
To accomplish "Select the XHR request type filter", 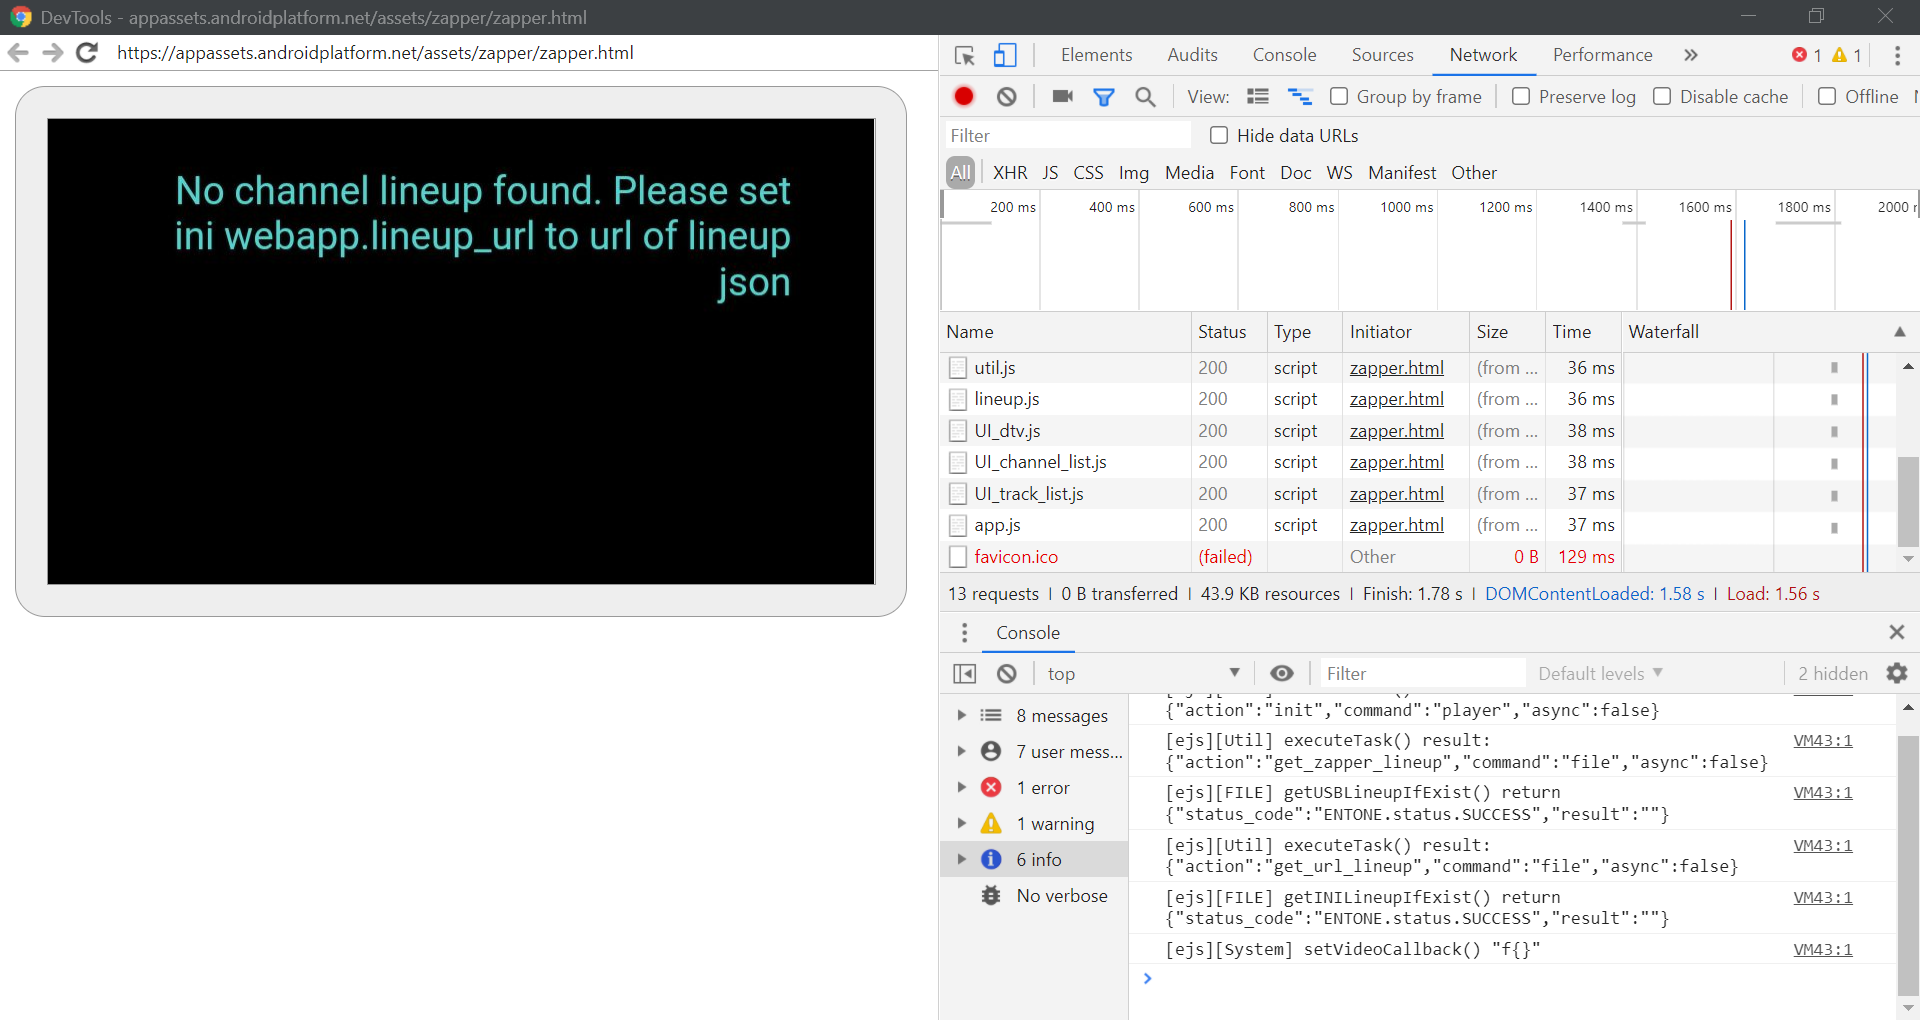I will [1010, 173].
